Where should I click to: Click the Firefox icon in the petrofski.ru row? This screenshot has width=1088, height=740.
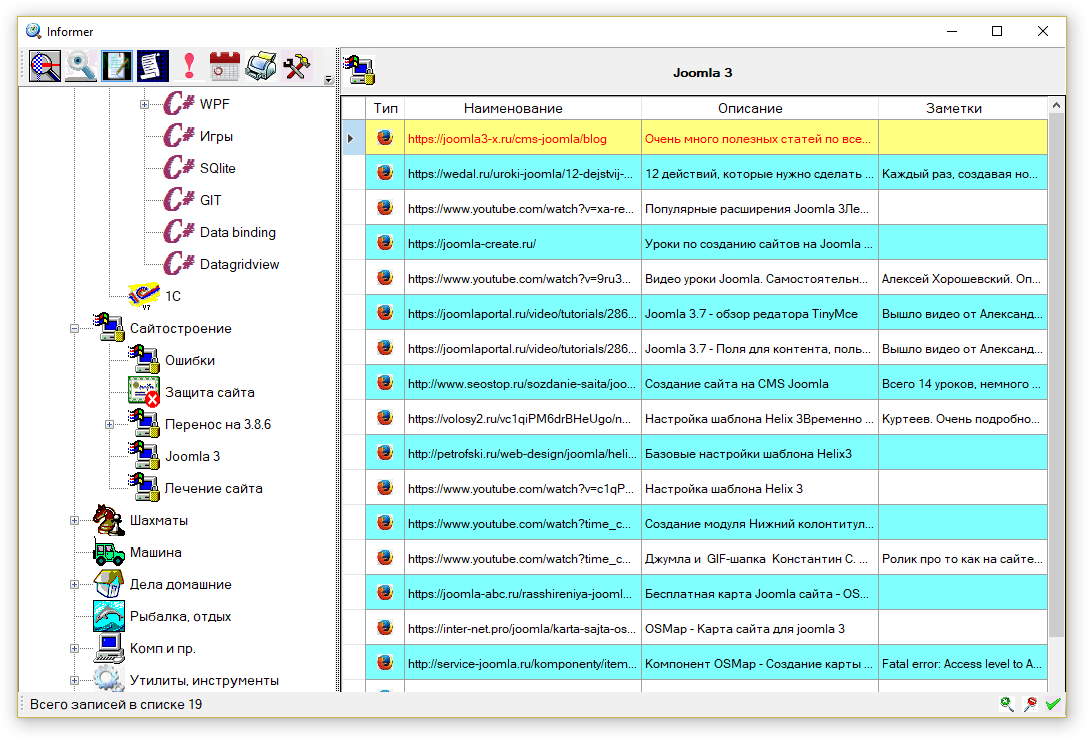tap(385, 453)
